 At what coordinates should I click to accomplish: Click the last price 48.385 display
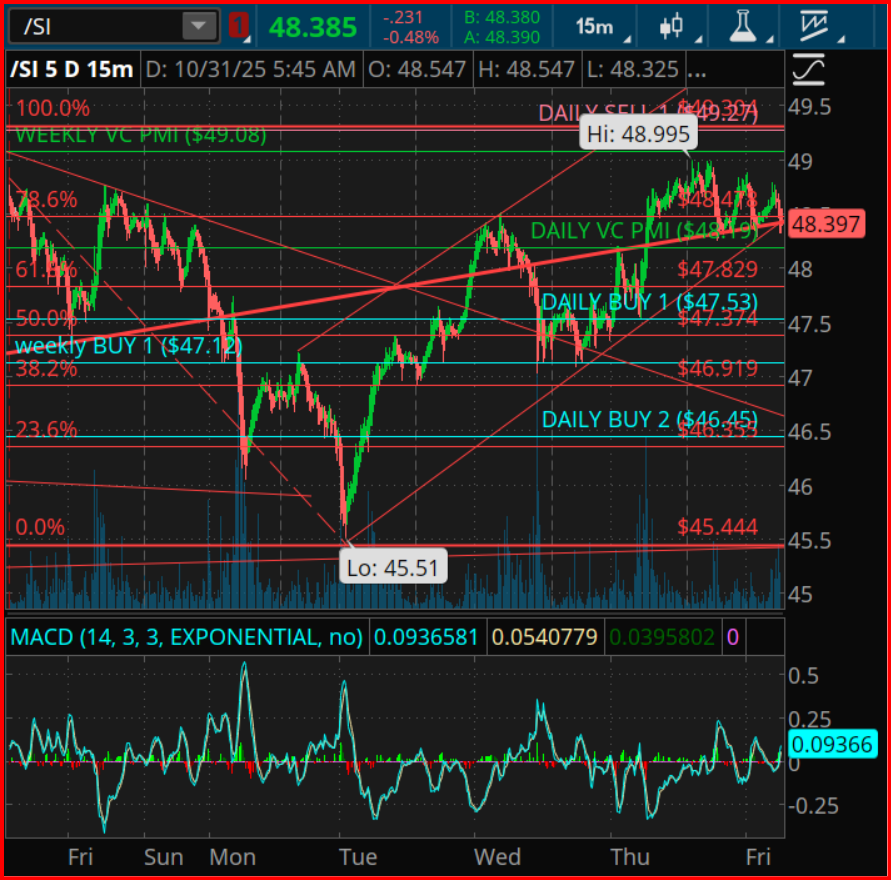pyautogui.click(x=312, y=27)
